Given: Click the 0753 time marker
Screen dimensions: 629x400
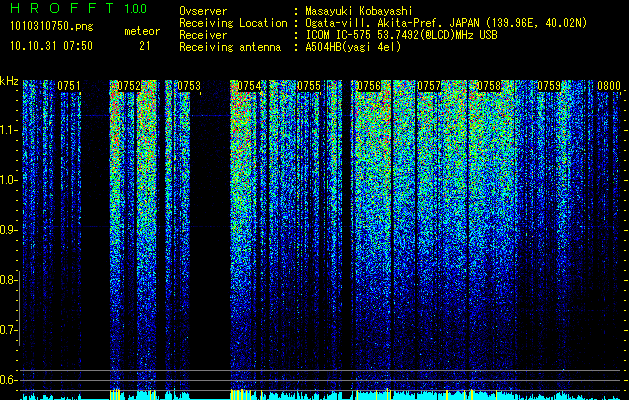Looking at the screenshot, I should (189, 86).
